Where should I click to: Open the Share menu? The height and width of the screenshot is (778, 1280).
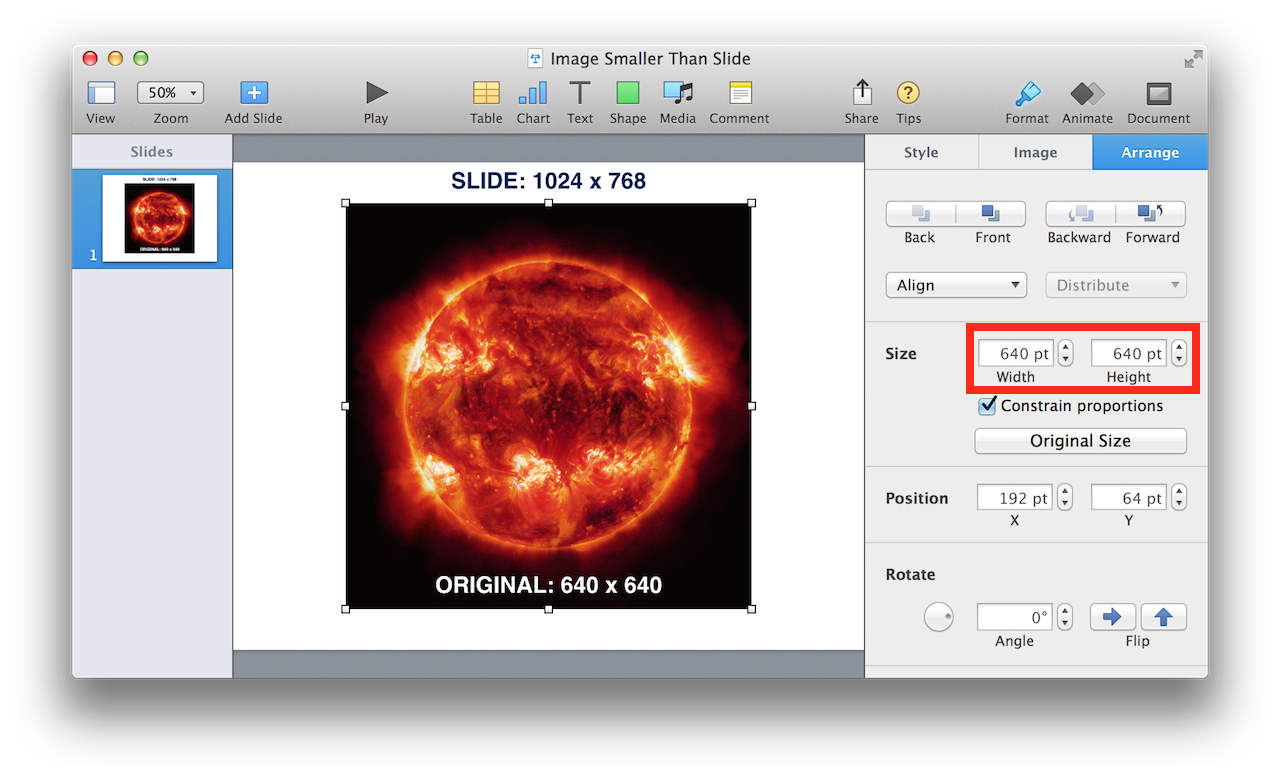(x=861, y=93)
